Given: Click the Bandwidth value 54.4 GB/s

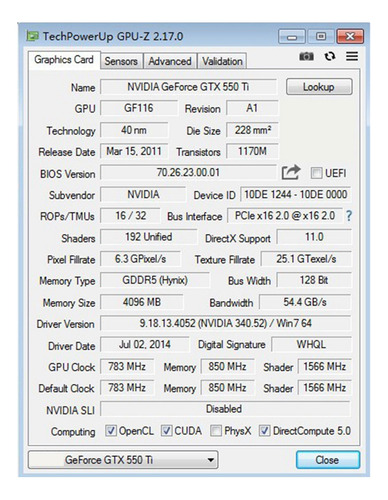Looking at the screenshot, I should (305, 302).
